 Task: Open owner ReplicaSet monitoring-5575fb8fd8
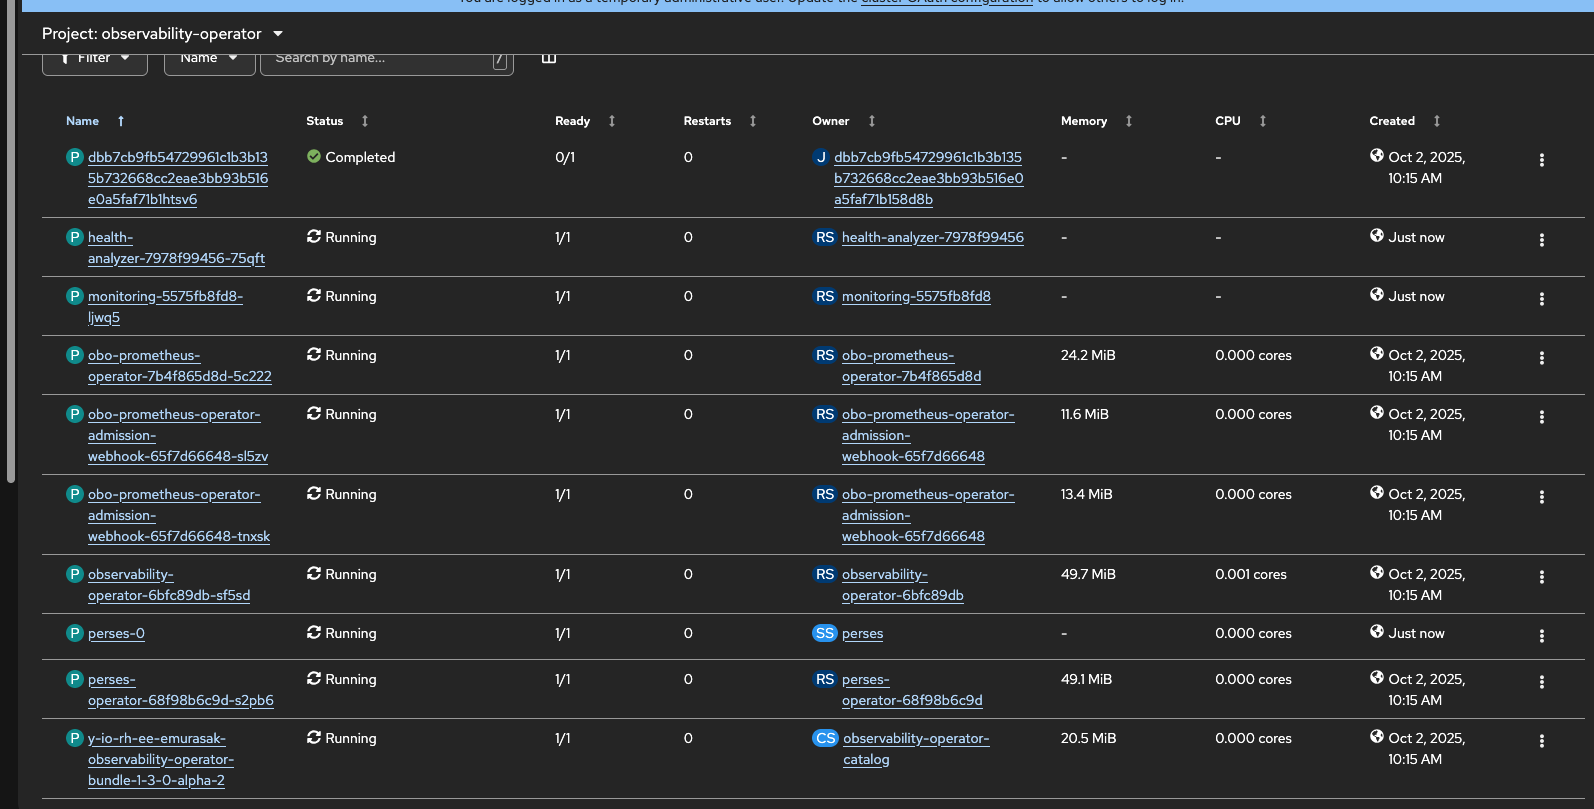pos(916,296)
